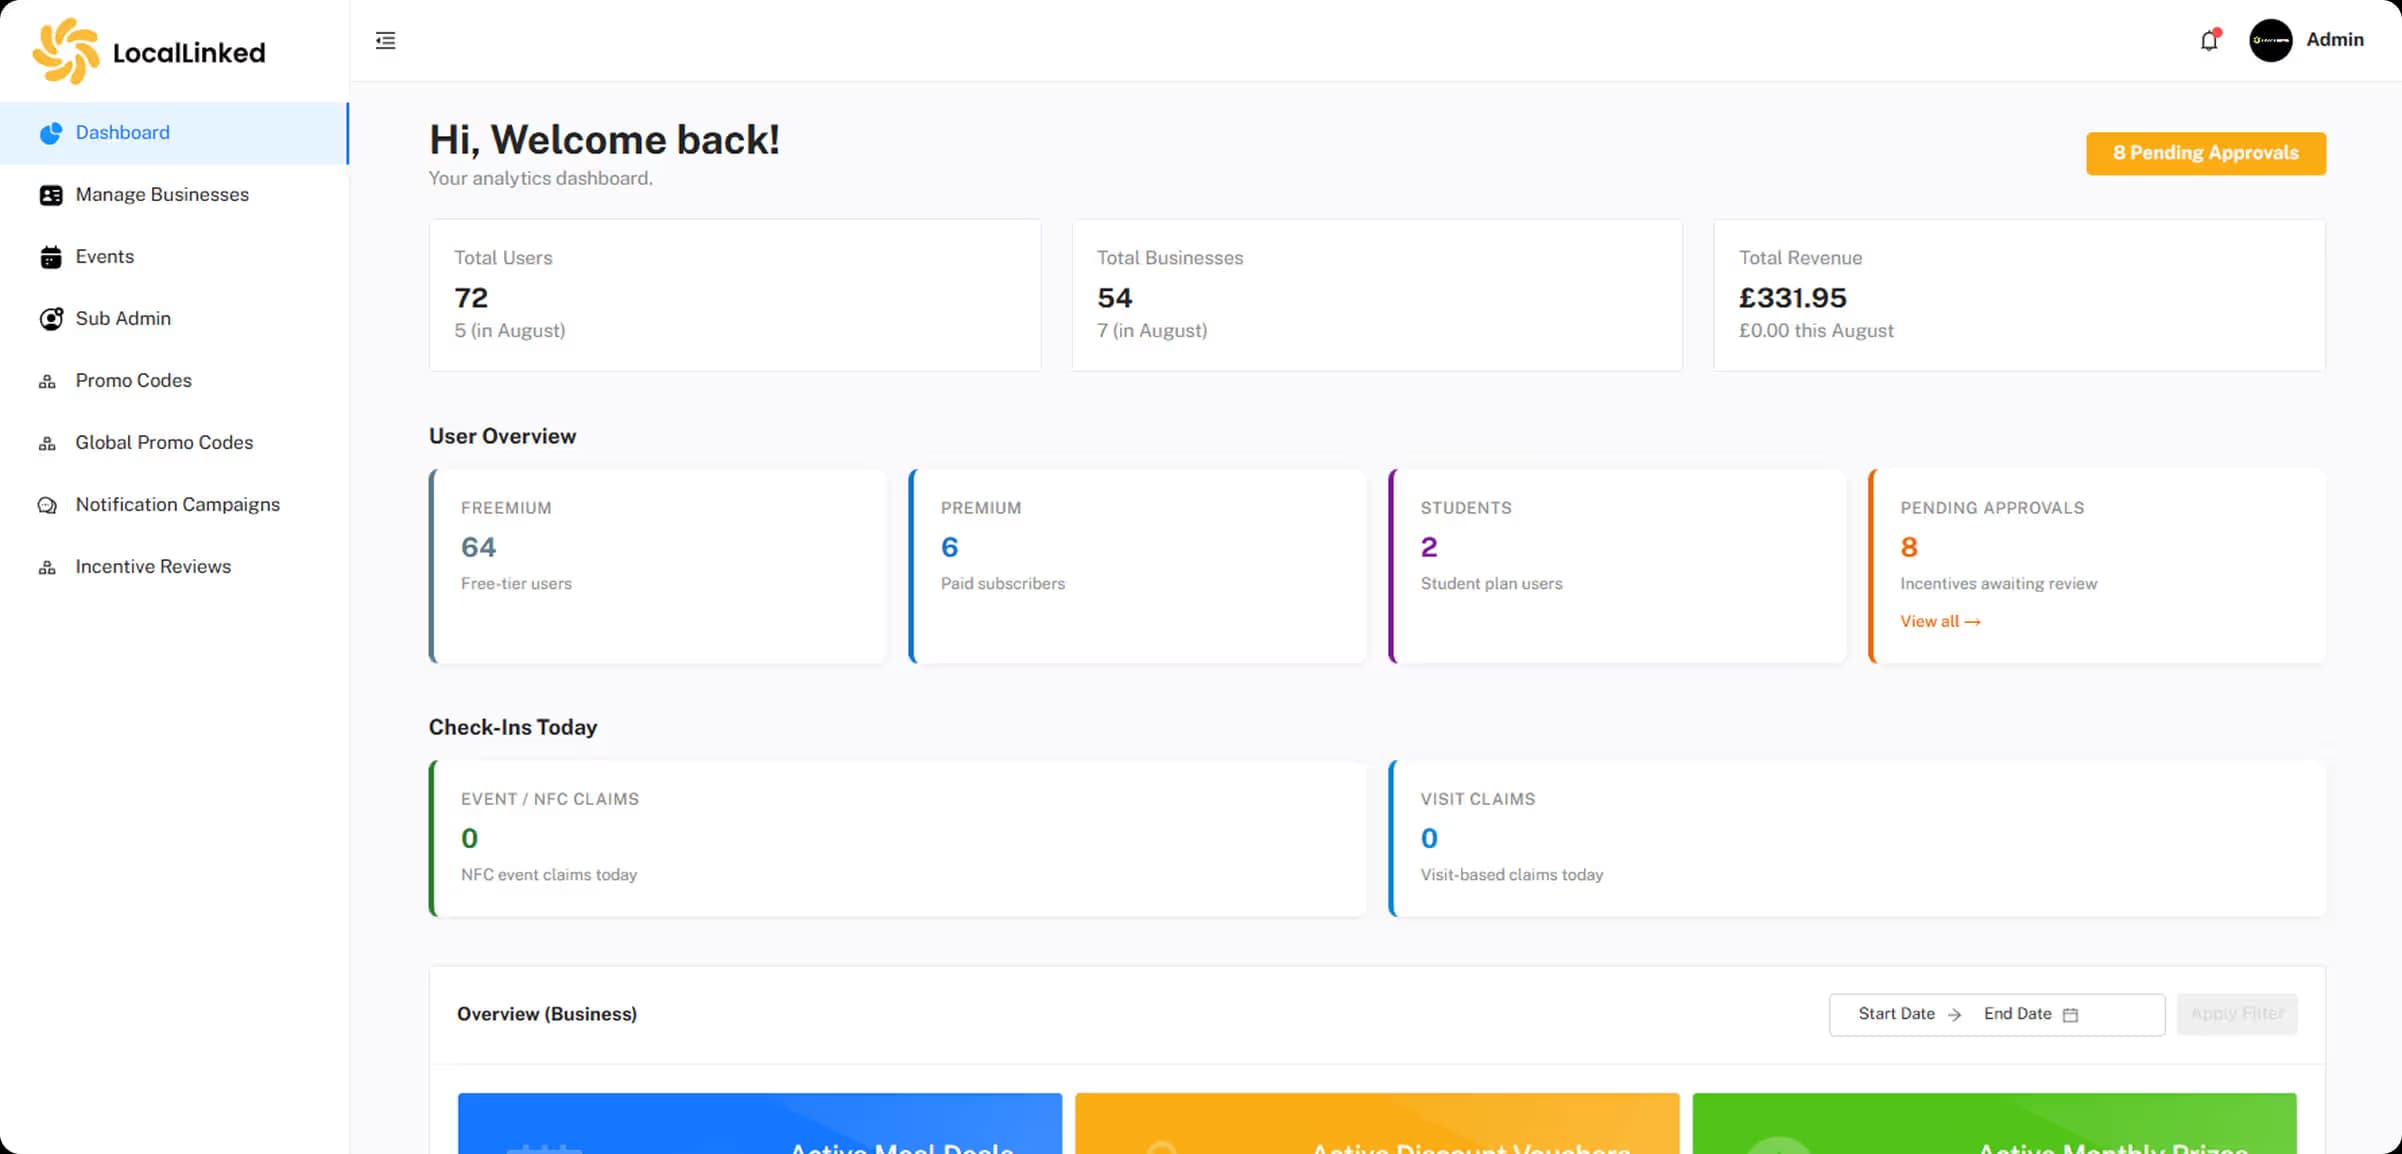Click the Dashboard pie-chart icon
The width and height of the screenshot is (2402, 1154).
tap(51, 133)
